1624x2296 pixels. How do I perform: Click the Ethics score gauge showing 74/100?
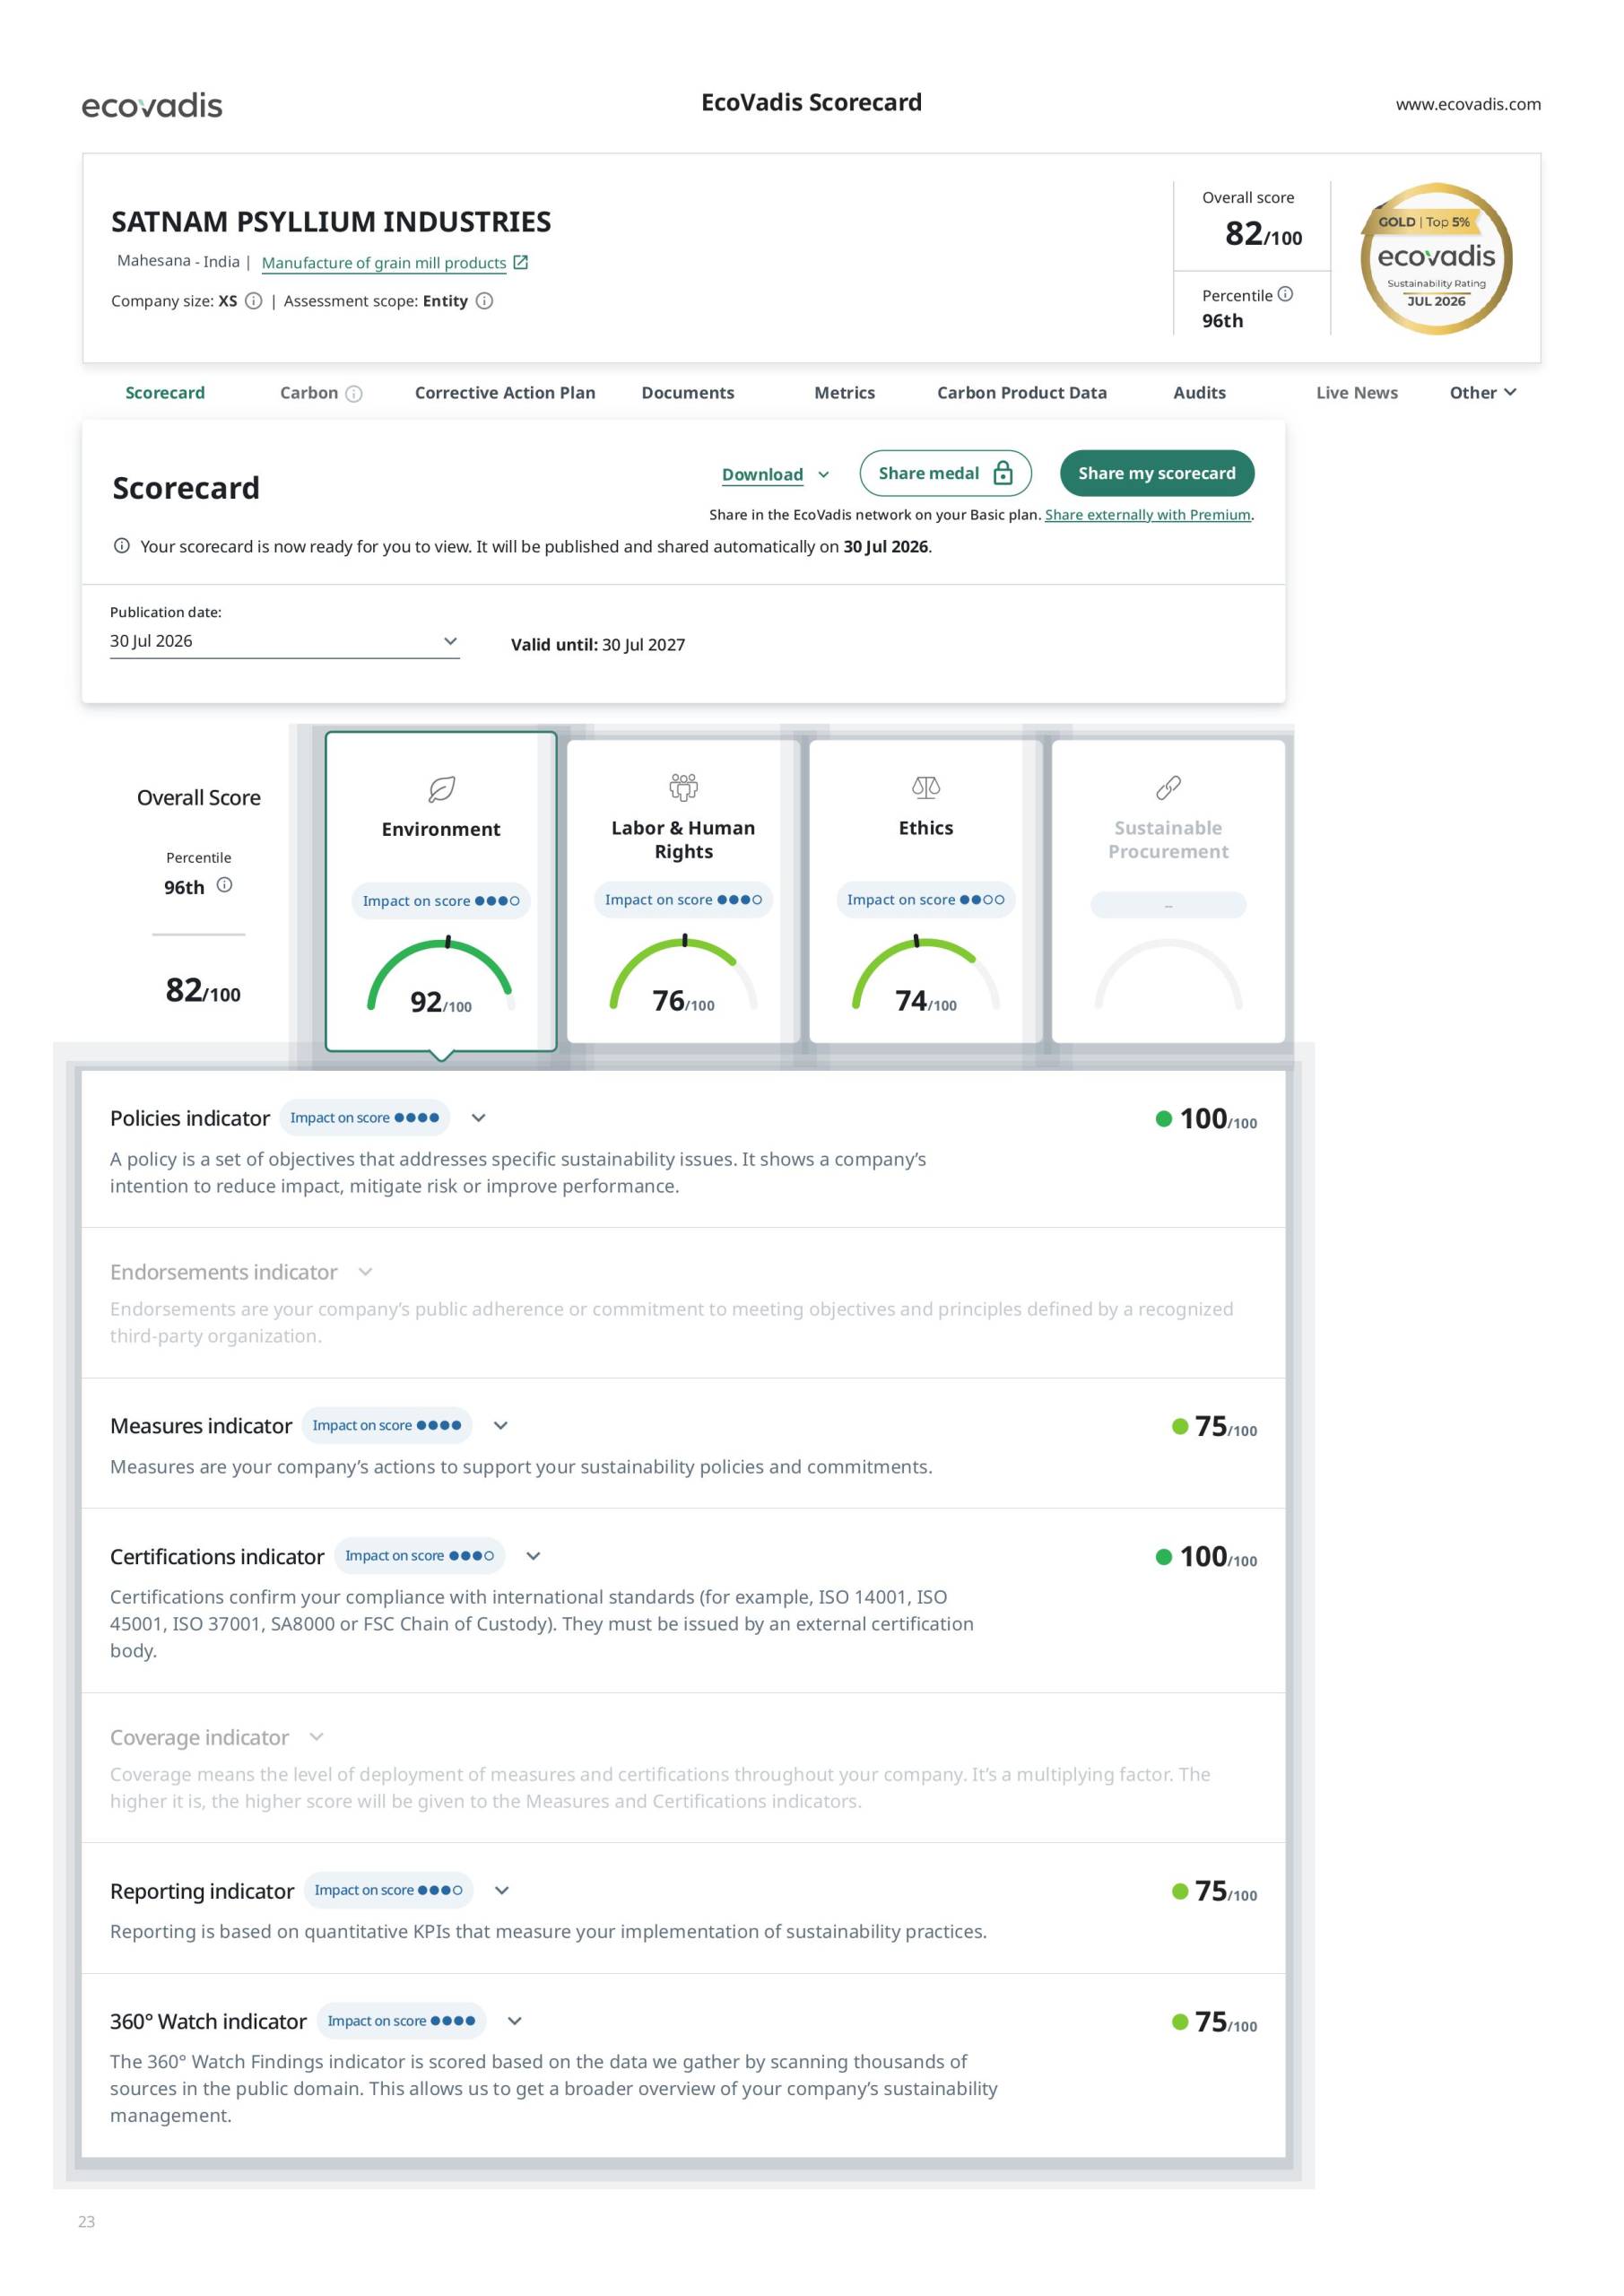point(926,975)
